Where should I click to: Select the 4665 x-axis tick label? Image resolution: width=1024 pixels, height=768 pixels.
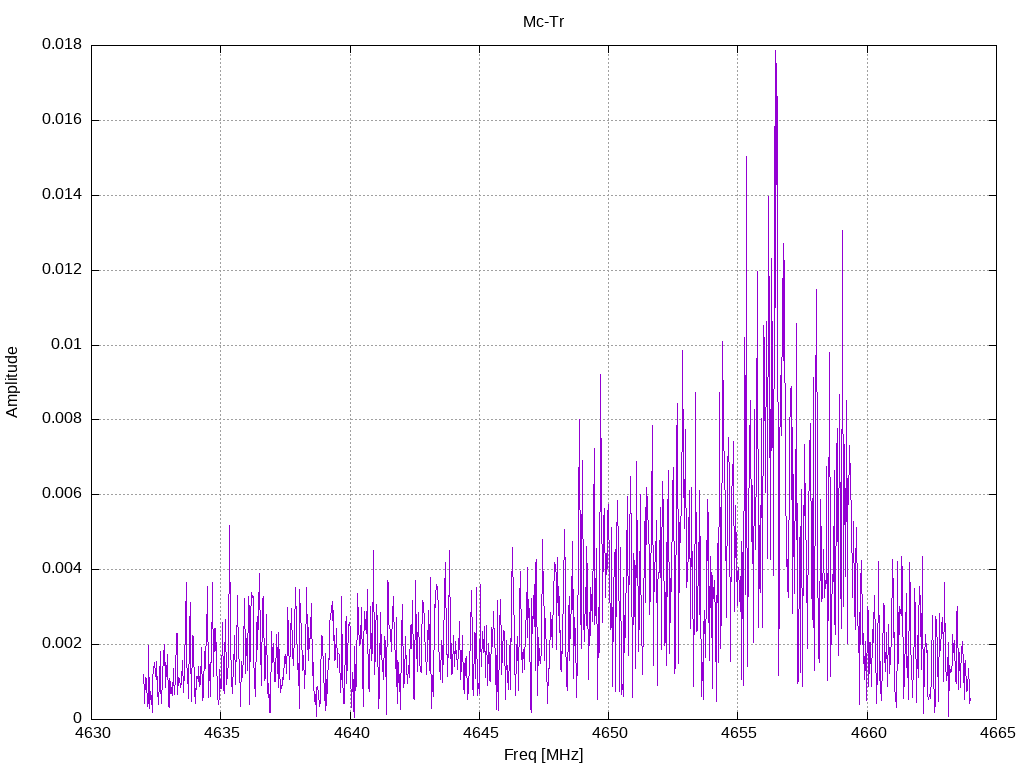(x=995, y=734)
